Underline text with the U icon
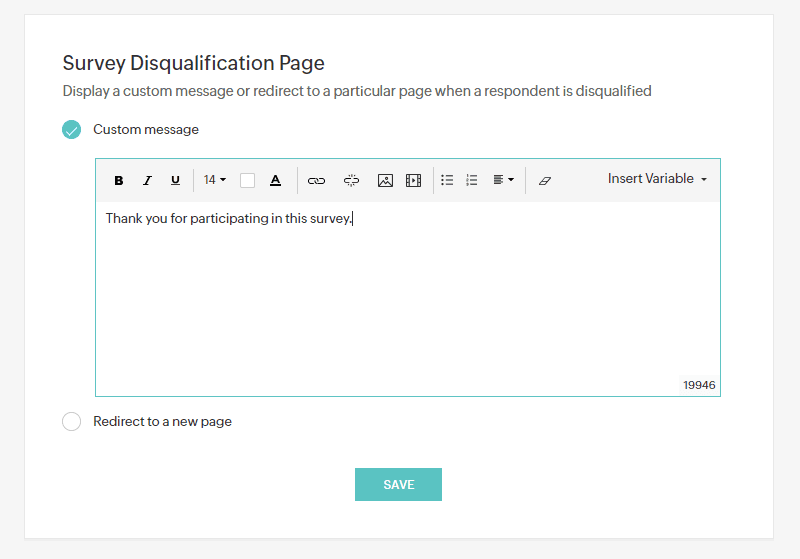 [175, 181]
